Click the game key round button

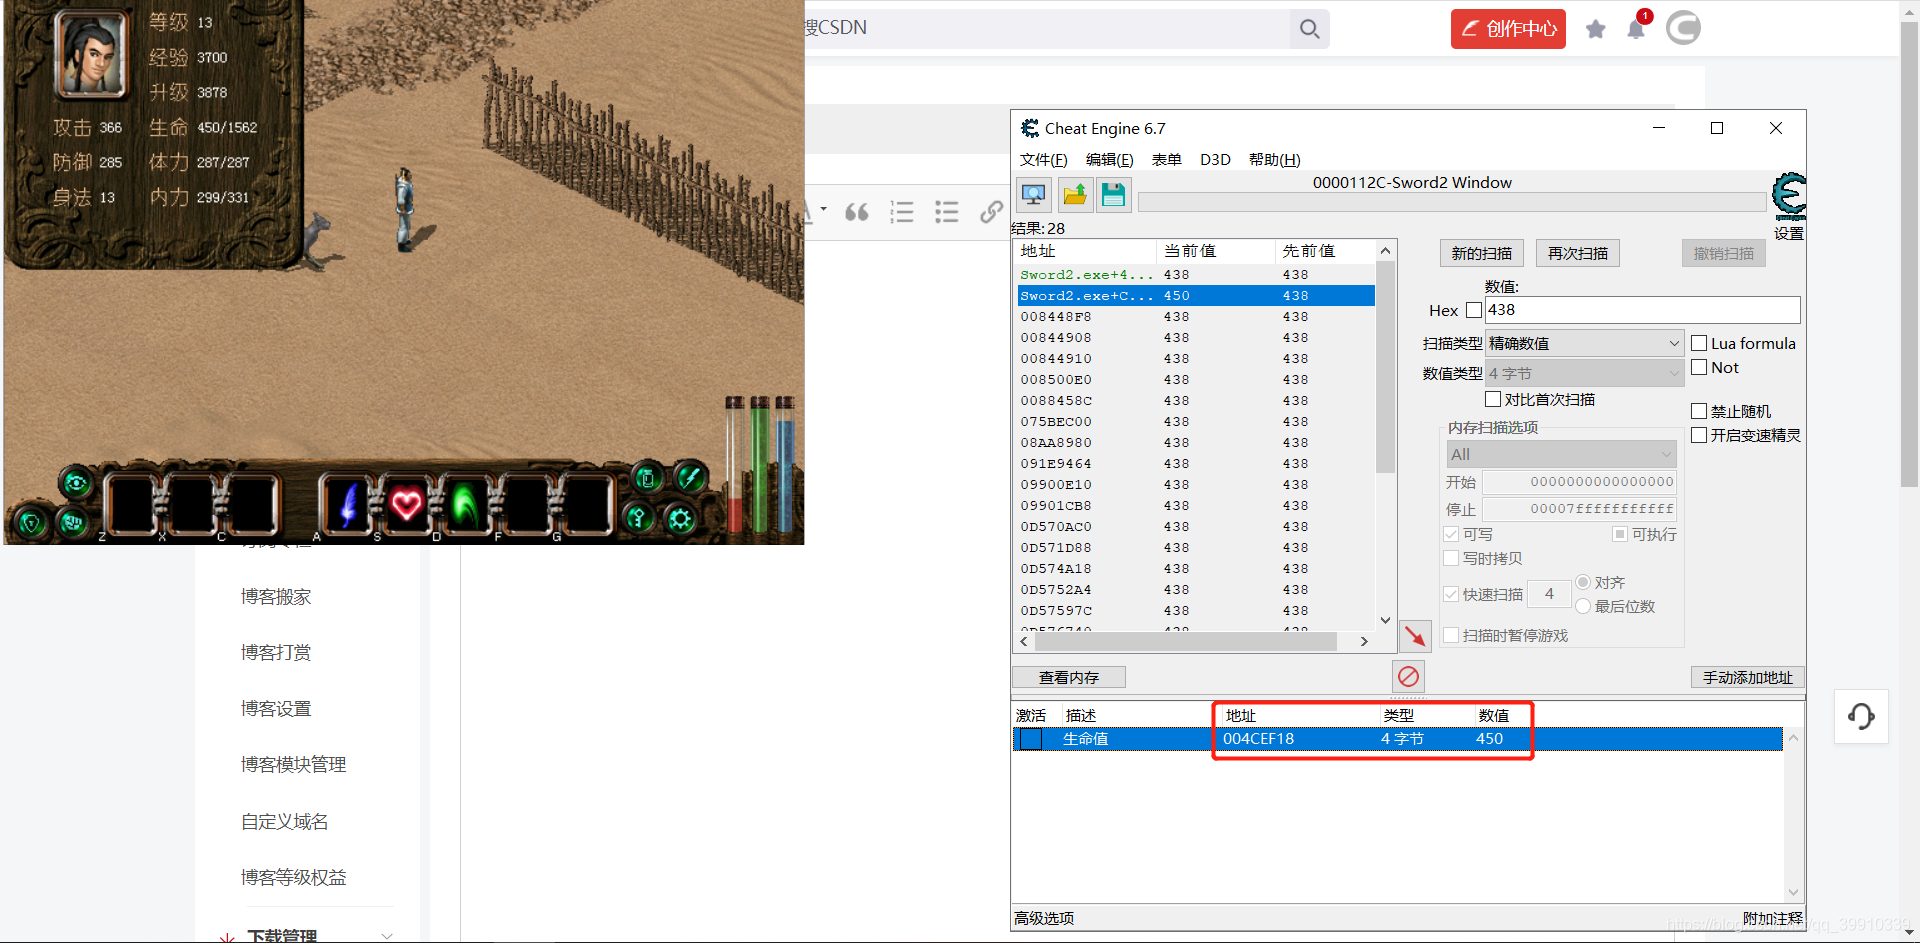[639, 518]
